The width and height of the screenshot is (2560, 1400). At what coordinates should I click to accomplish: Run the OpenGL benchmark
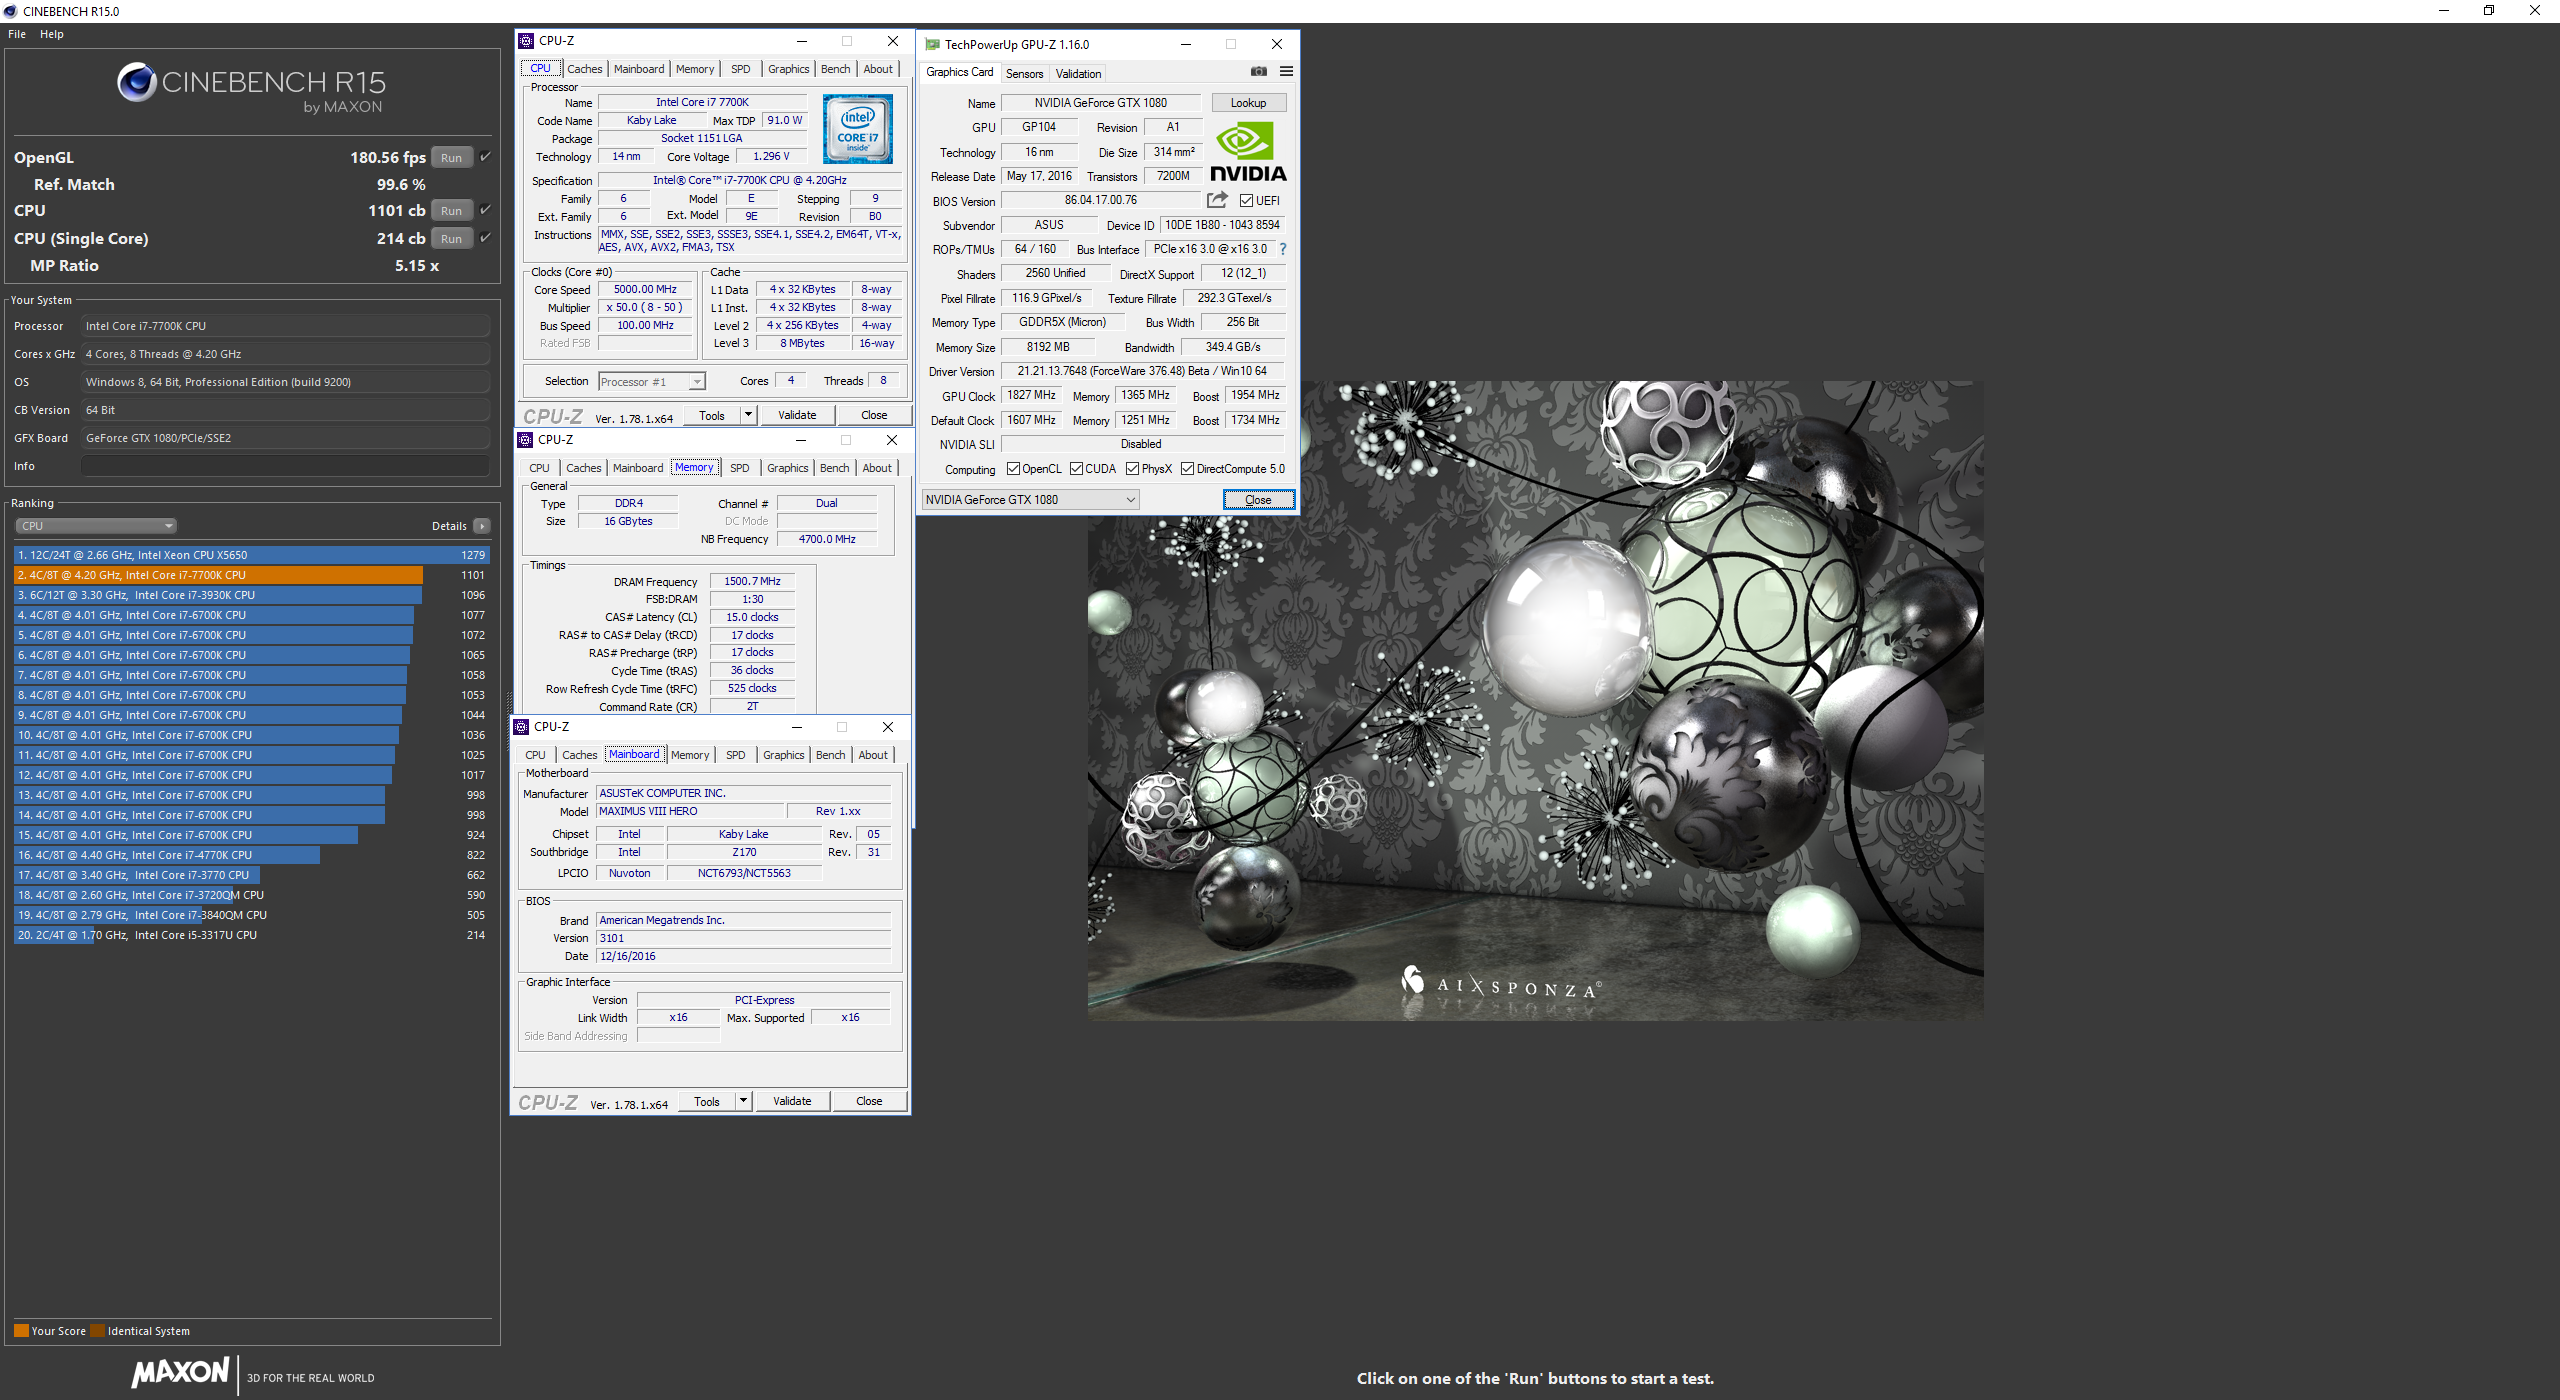(452, 158)
